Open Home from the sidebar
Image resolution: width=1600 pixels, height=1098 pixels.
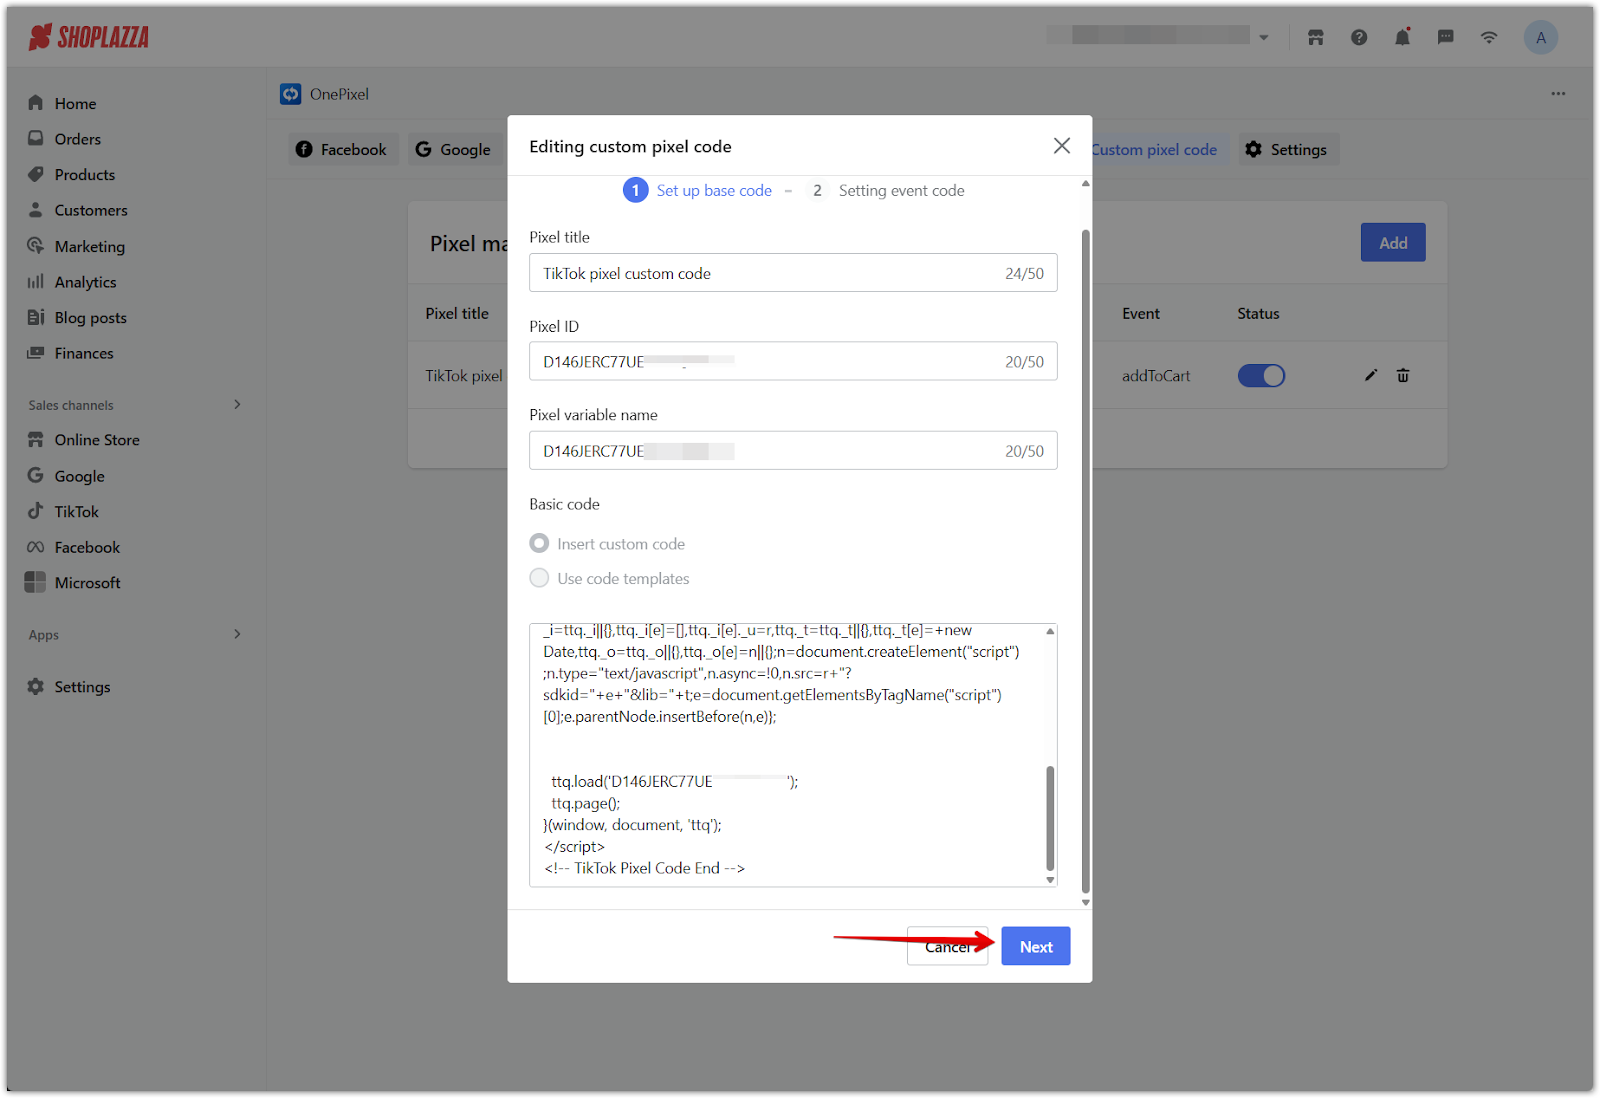click(x=75, y=103)
